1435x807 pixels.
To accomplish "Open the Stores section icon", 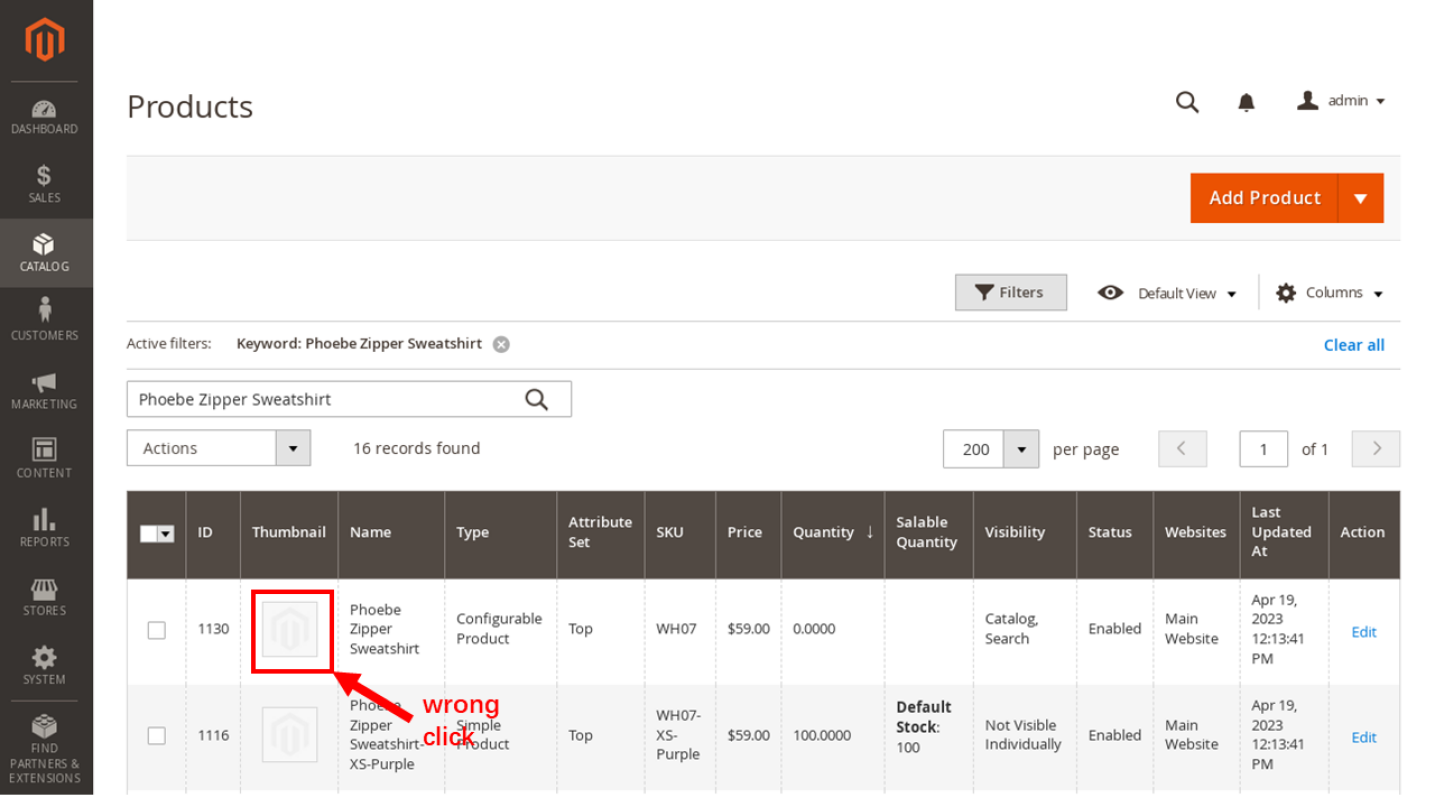I will click(x=44, y=596).
